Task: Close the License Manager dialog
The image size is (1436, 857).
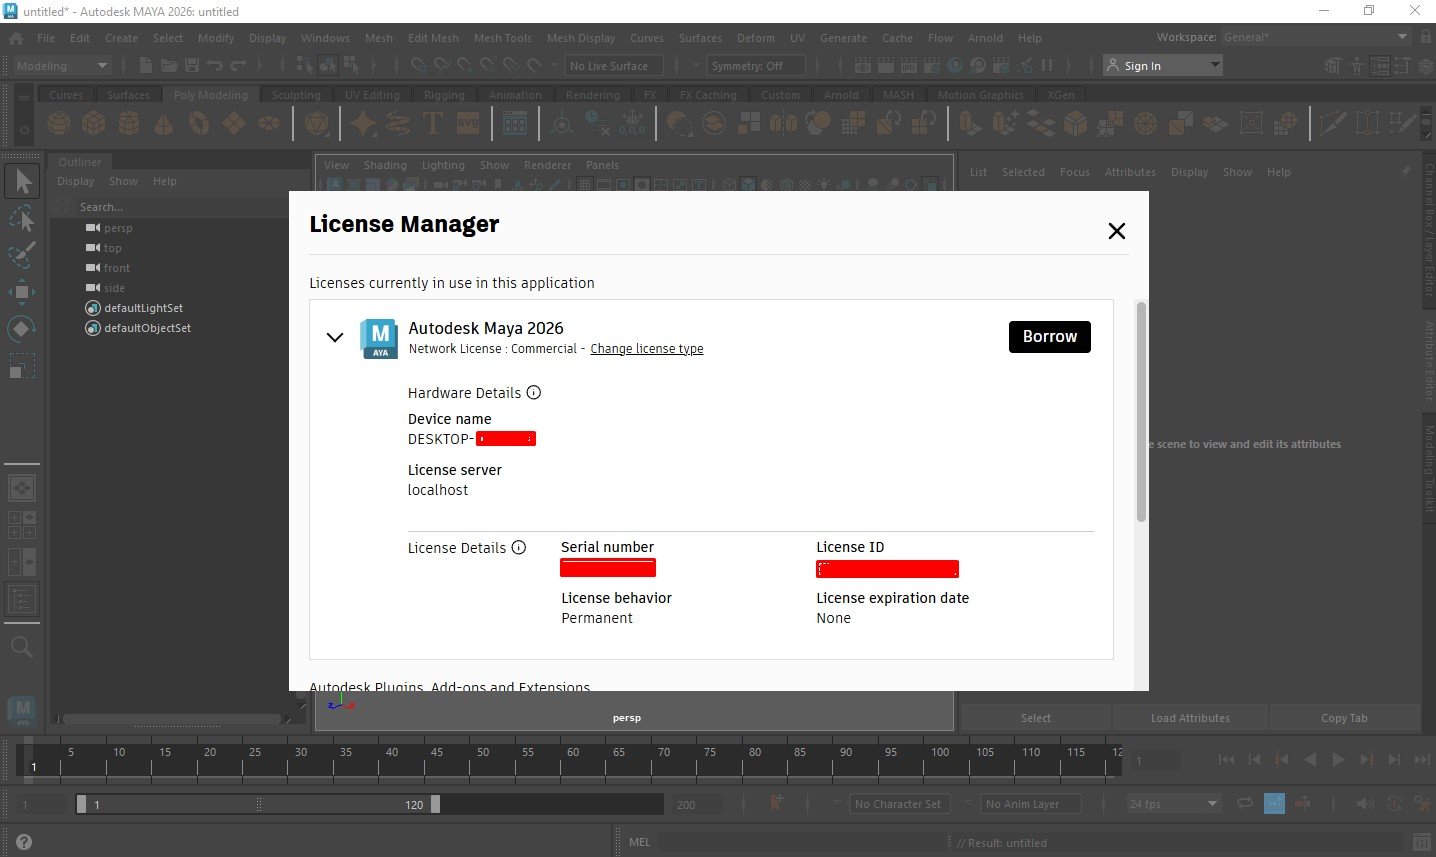Action: pos(1117,231)
